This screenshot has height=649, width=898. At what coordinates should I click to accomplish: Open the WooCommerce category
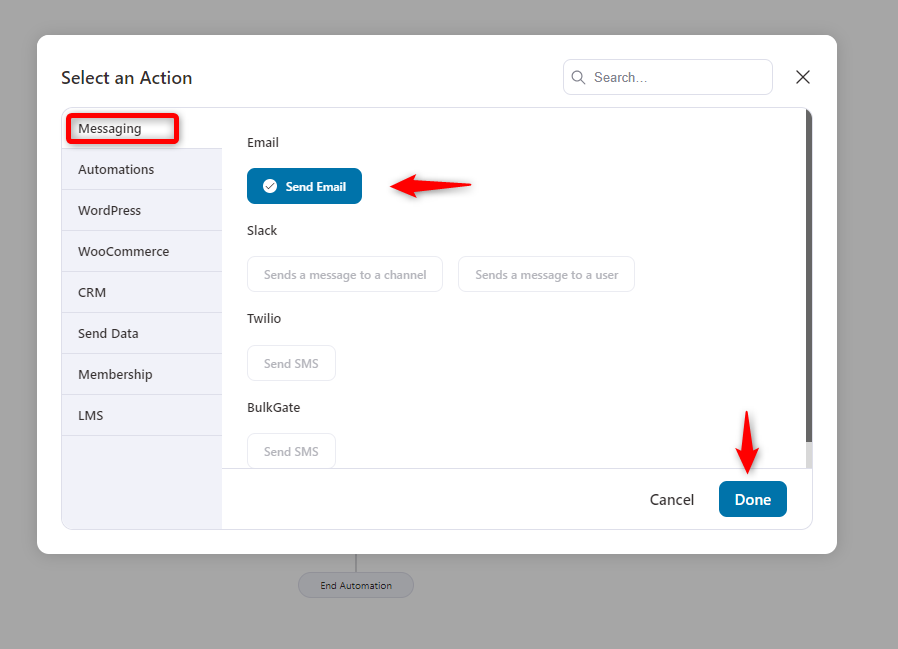point(142,251)
